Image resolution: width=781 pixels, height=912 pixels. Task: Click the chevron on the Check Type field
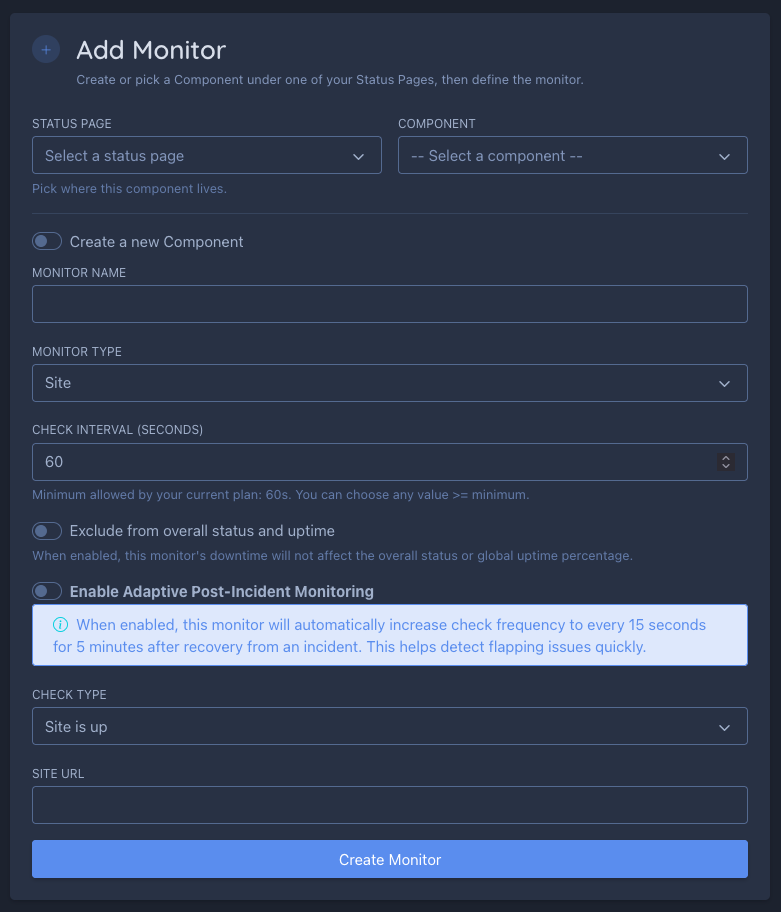726,726
